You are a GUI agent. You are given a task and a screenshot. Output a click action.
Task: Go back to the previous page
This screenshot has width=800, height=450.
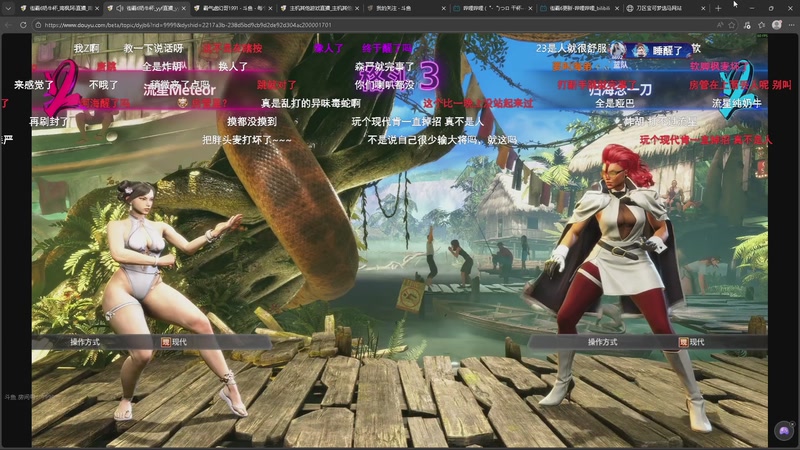click(8, 24)
